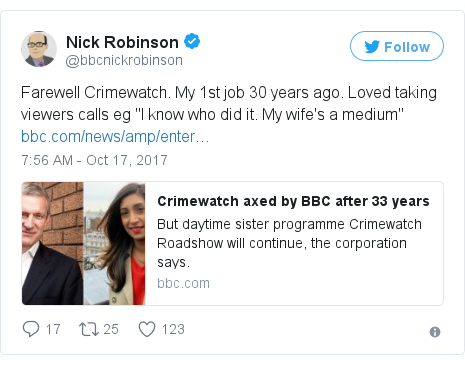Click the 17 replies count
The width and height of the screenshot is (465, 365).
point(53,329)
